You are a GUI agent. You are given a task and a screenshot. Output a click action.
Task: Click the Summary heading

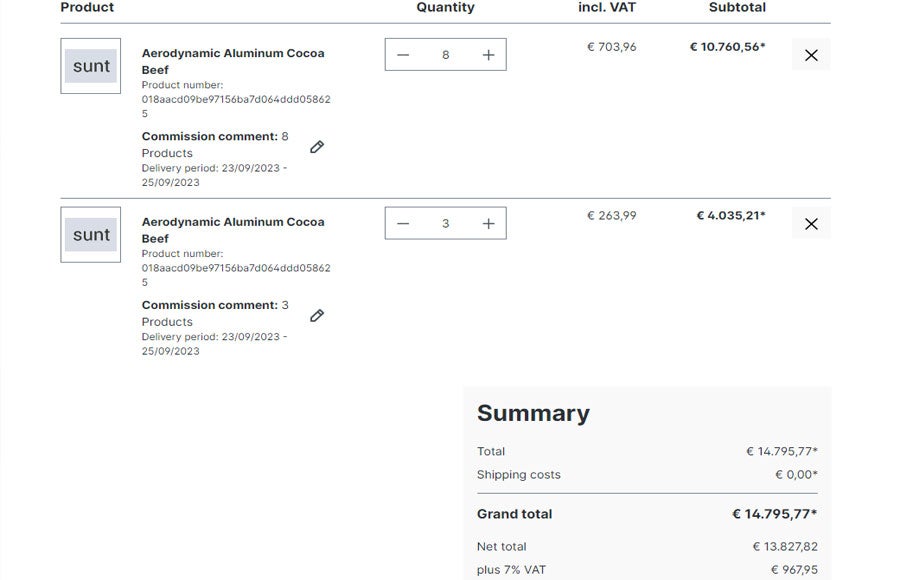[x=533, y=413]
